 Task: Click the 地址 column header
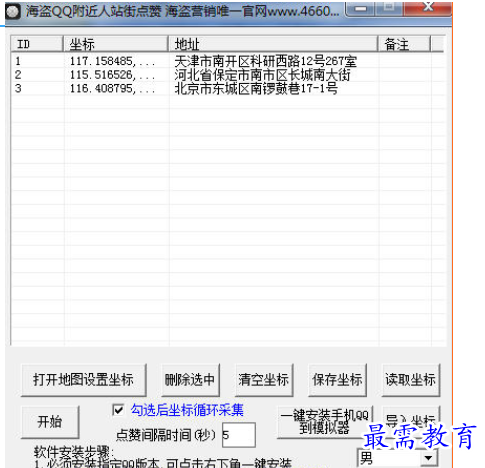[273, 44]
